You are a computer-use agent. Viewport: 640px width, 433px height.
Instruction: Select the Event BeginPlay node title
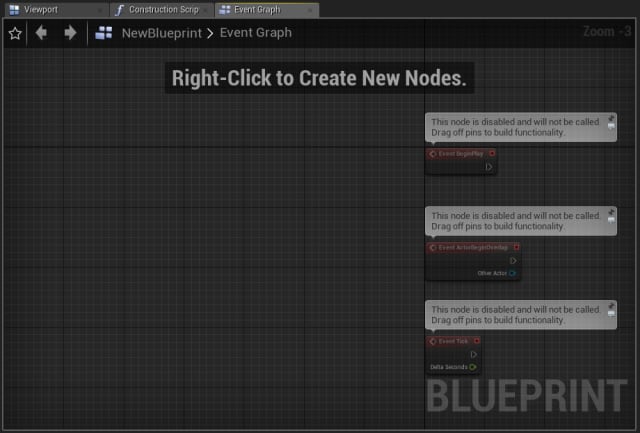click(x=461, y=153)
